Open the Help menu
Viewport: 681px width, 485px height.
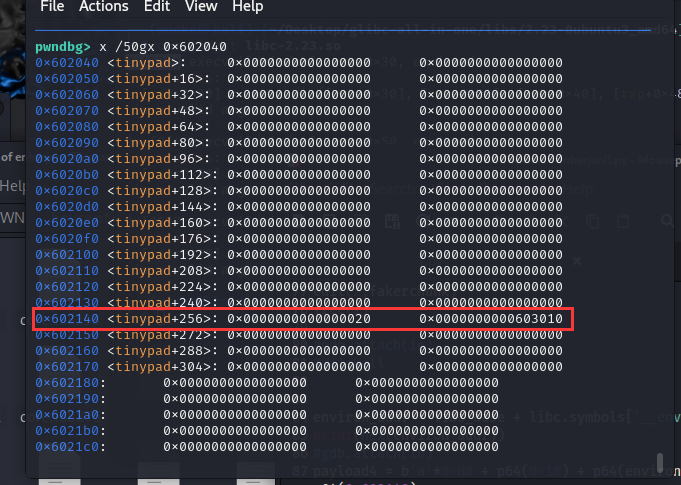pyautogui.click(x=247, y=7)
